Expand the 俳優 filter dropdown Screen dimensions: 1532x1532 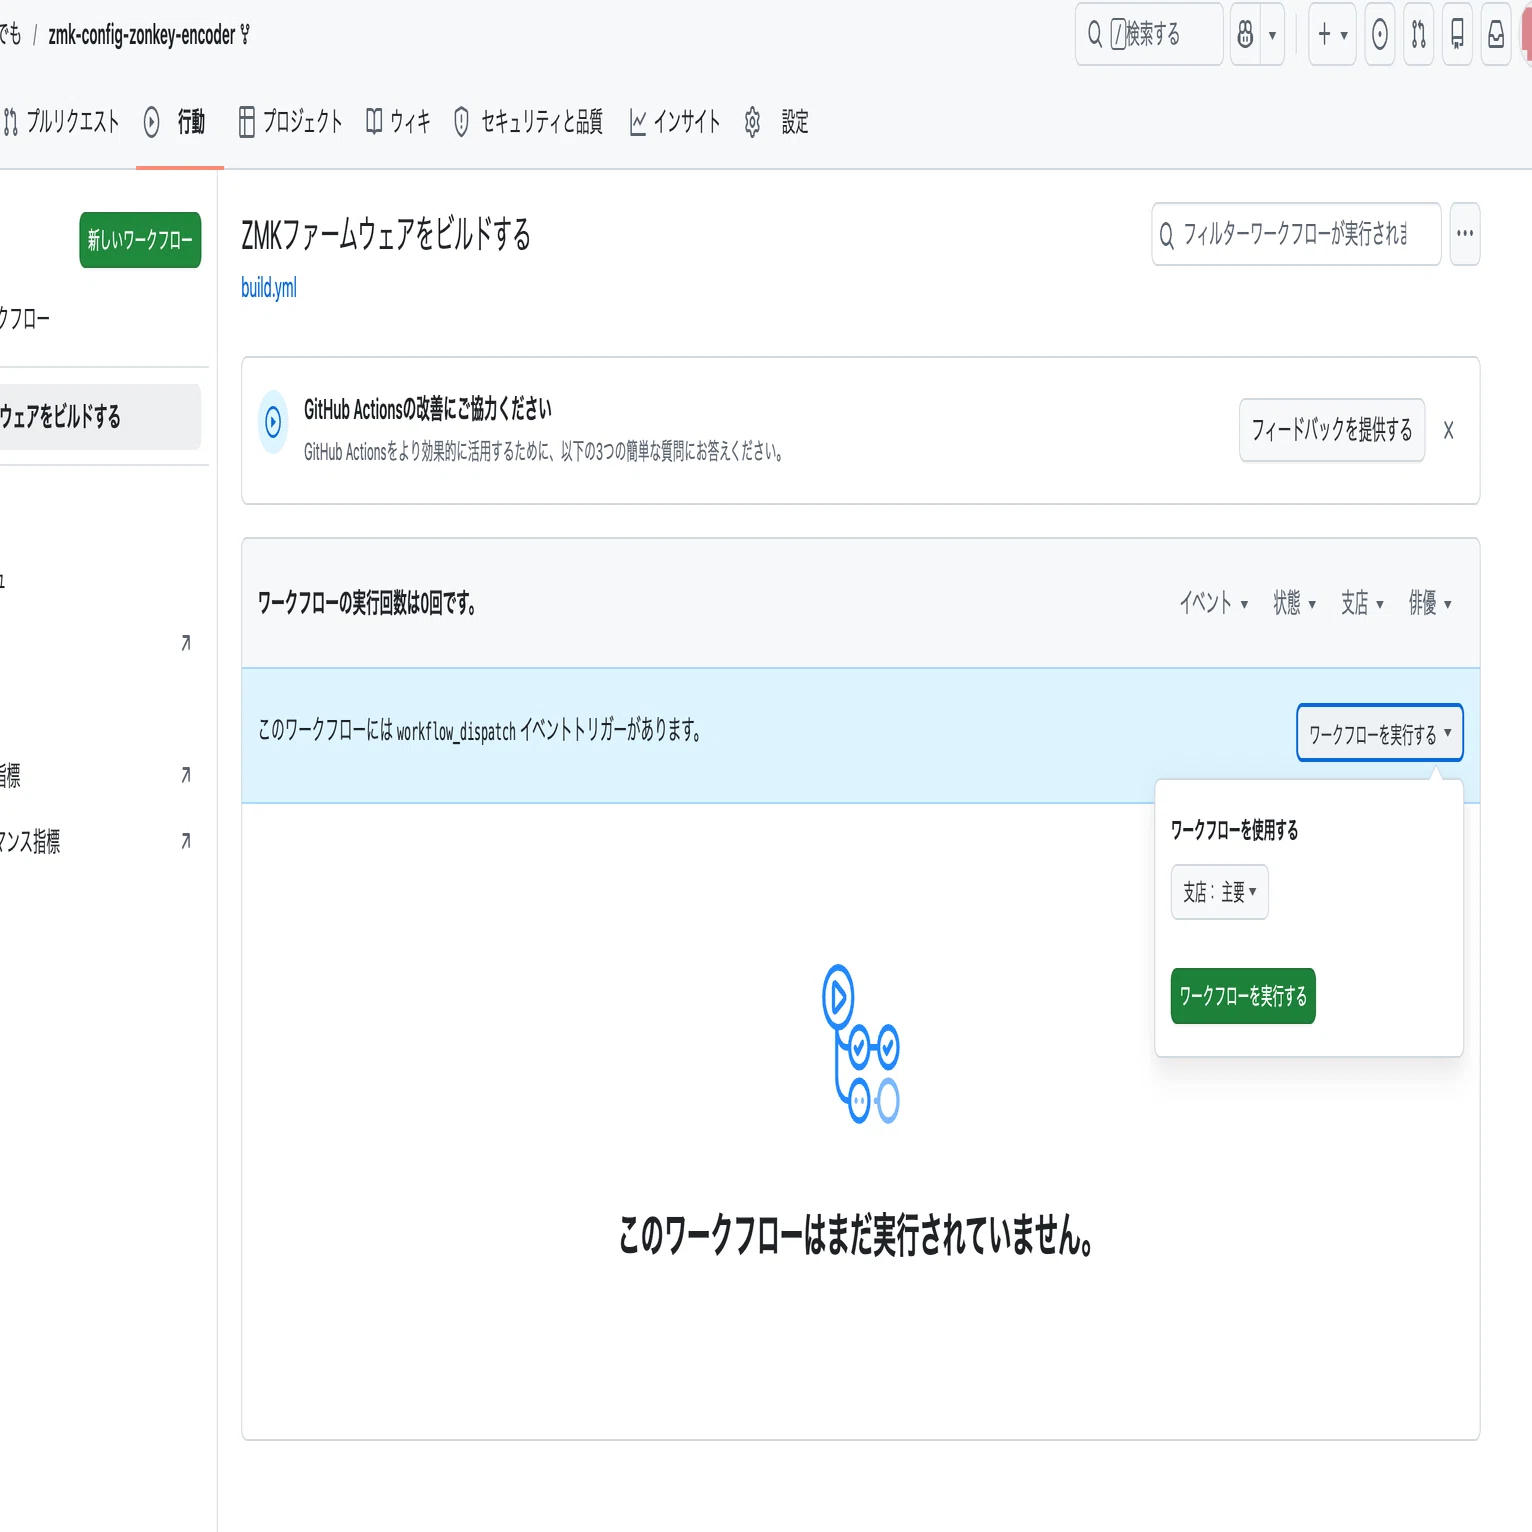[1430, 603]
